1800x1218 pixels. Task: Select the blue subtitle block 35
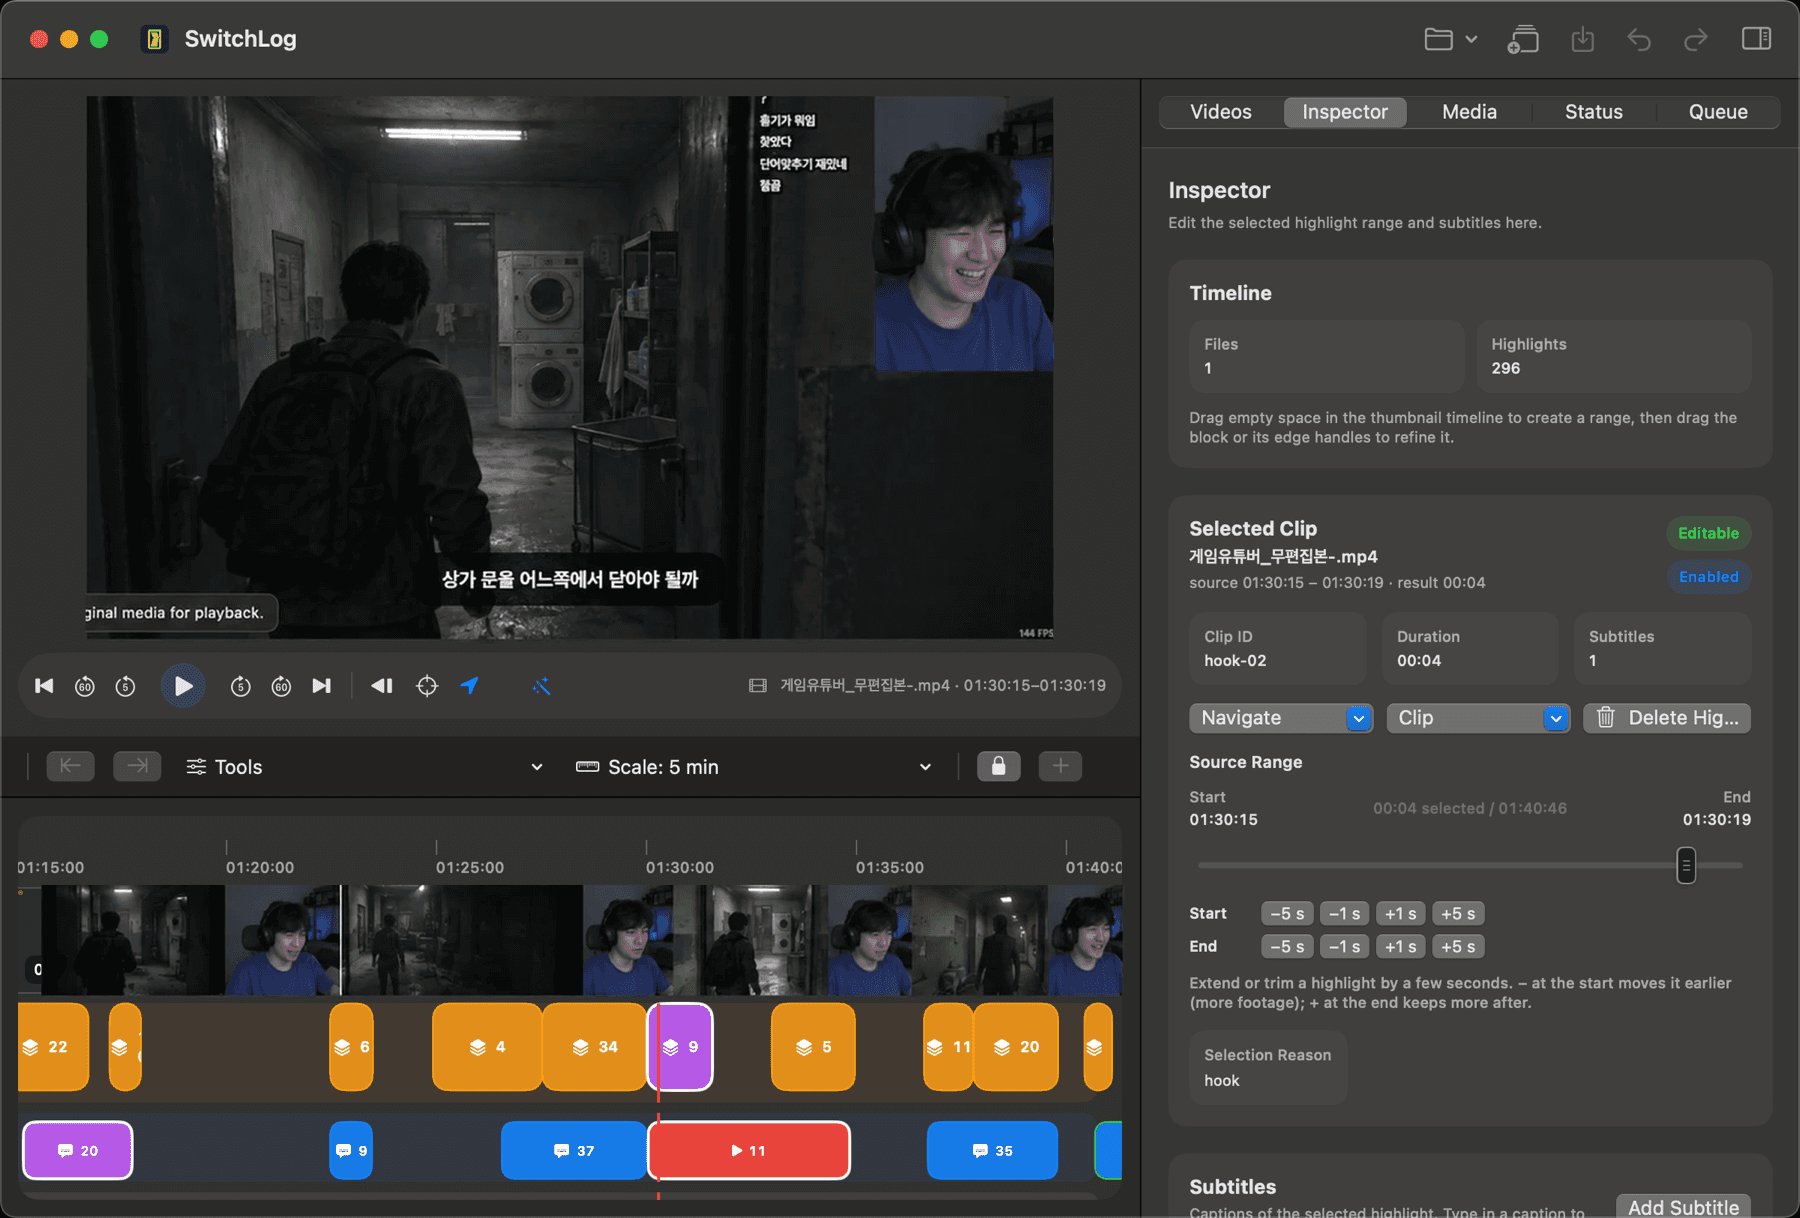click(x=992, y=1151)
